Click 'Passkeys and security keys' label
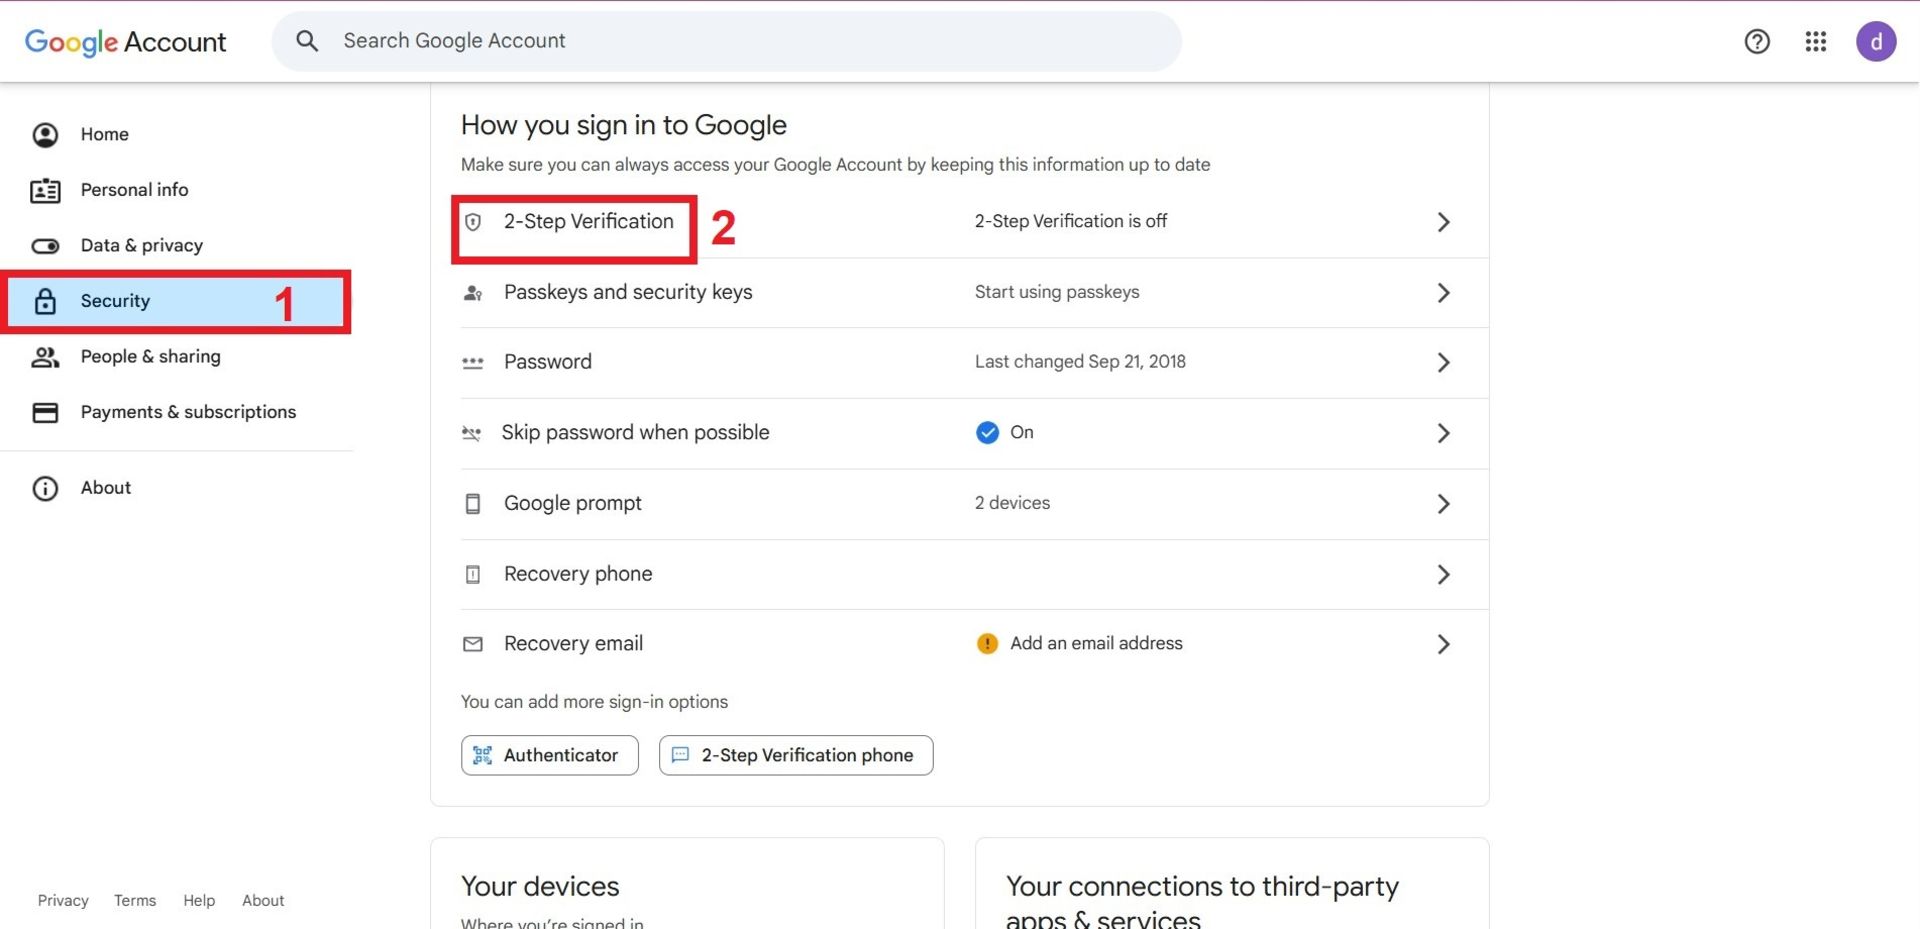 click(628, 292)
